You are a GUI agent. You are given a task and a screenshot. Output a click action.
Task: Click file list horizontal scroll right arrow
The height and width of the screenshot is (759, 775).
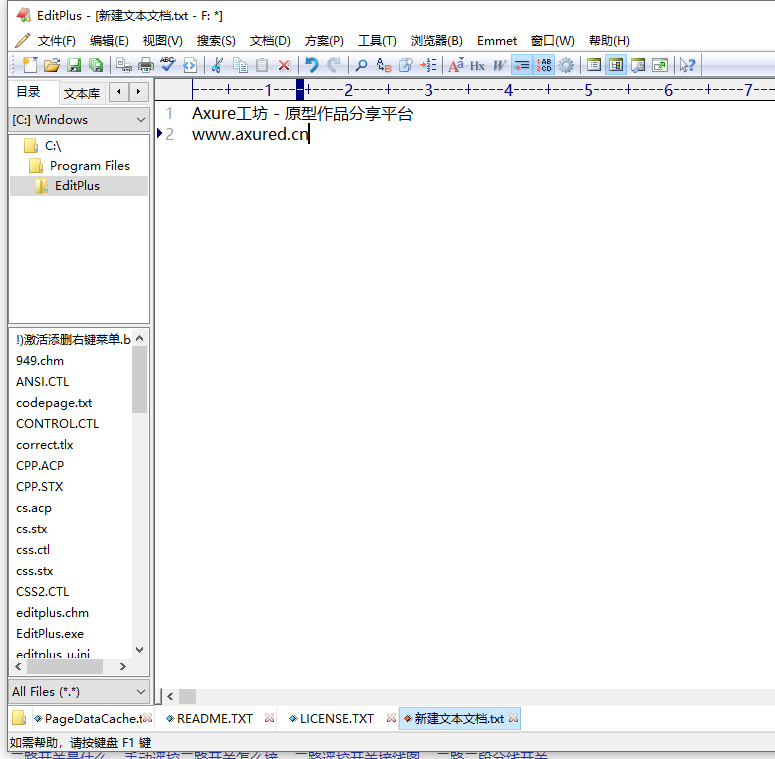123,667
